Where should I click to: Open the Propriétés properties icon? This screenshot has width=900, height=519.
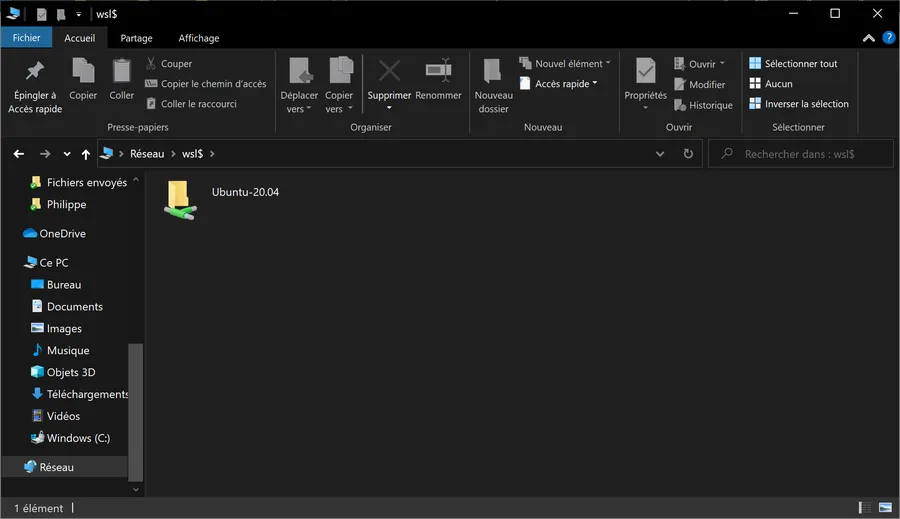point(646,72)
